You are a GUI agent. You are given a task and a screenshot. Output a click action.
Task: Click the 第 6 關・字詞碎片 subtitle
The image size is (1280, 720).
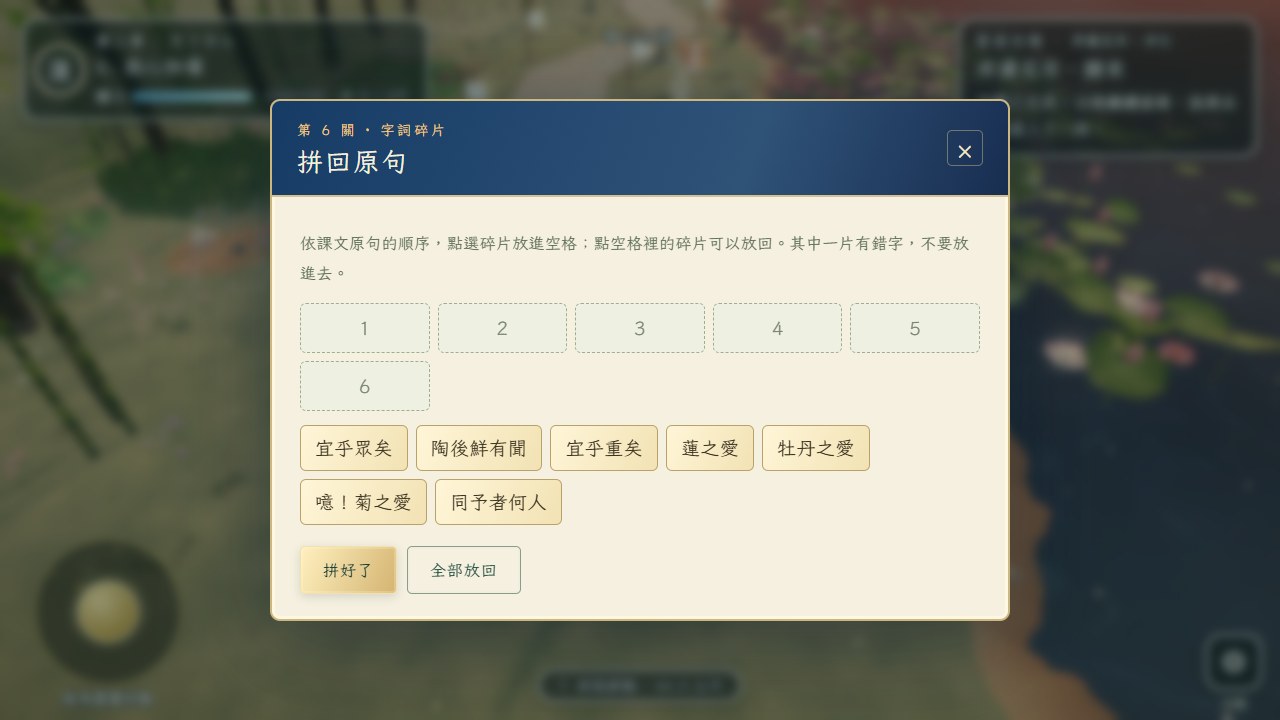[371, 130]
